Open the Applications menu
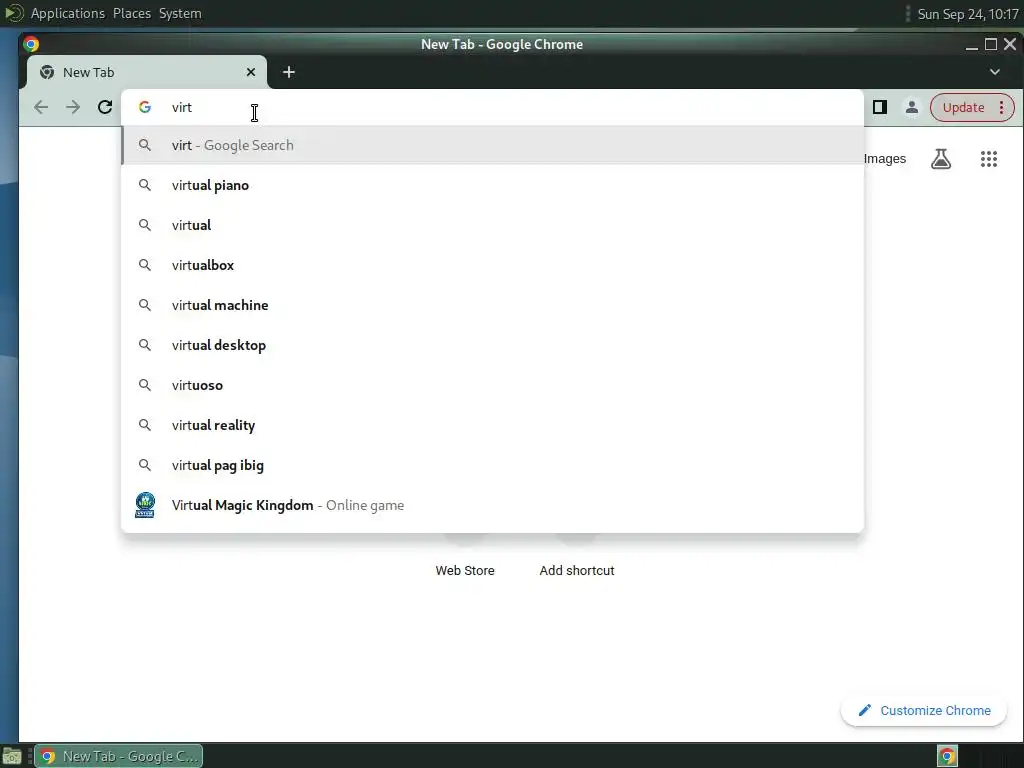Screen dimensions: 1024x768 (x=67, y=13)
